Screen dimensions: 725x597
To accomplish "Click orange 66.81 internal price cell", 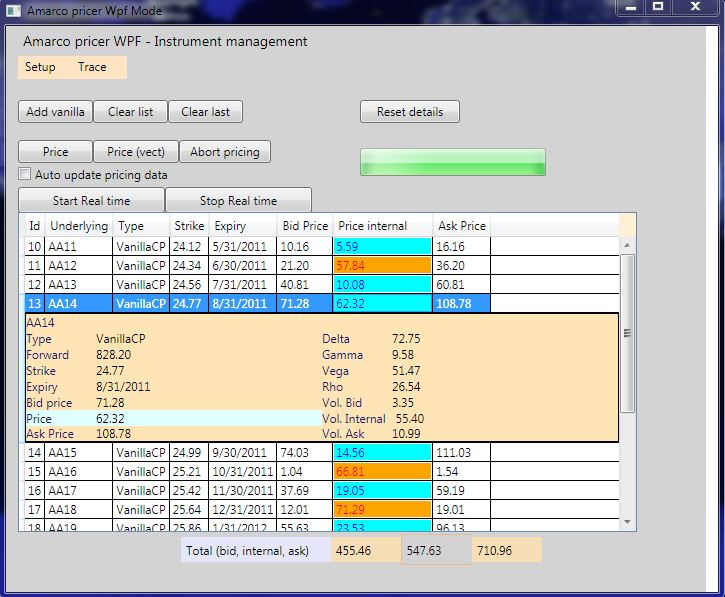I will pos(381,471).
